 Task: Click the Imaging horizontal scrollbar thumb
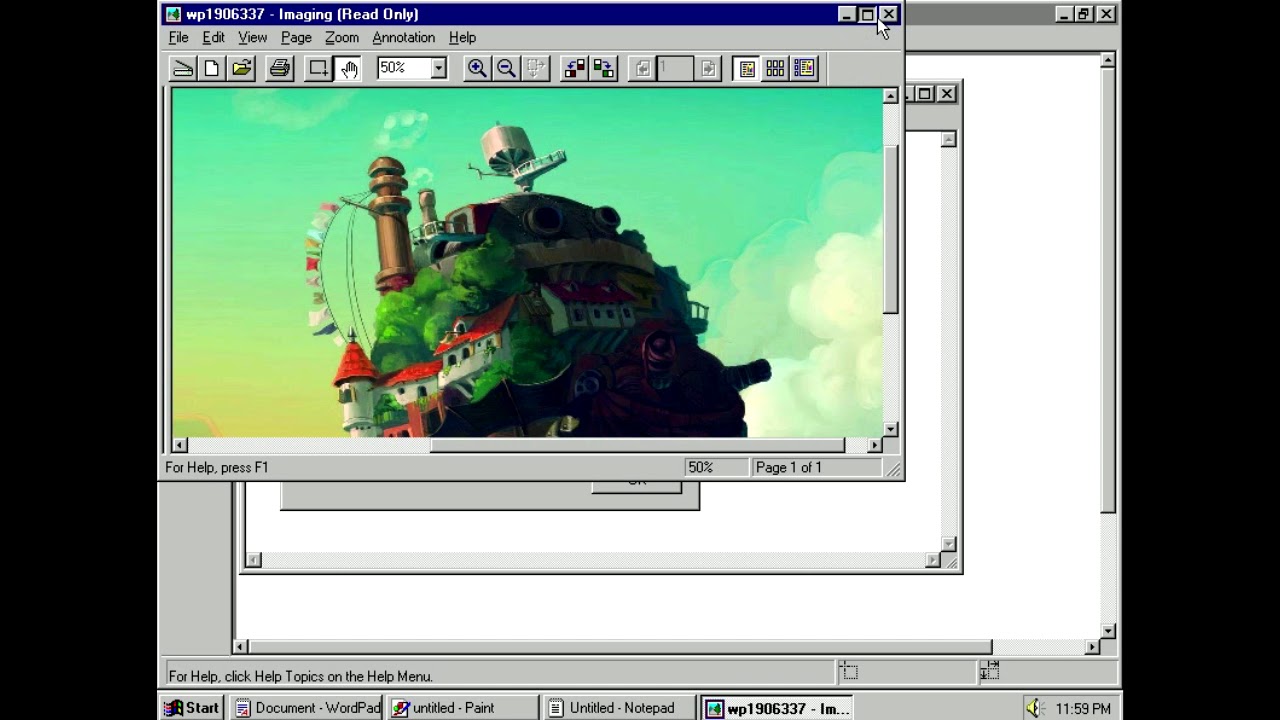point(637,445)
